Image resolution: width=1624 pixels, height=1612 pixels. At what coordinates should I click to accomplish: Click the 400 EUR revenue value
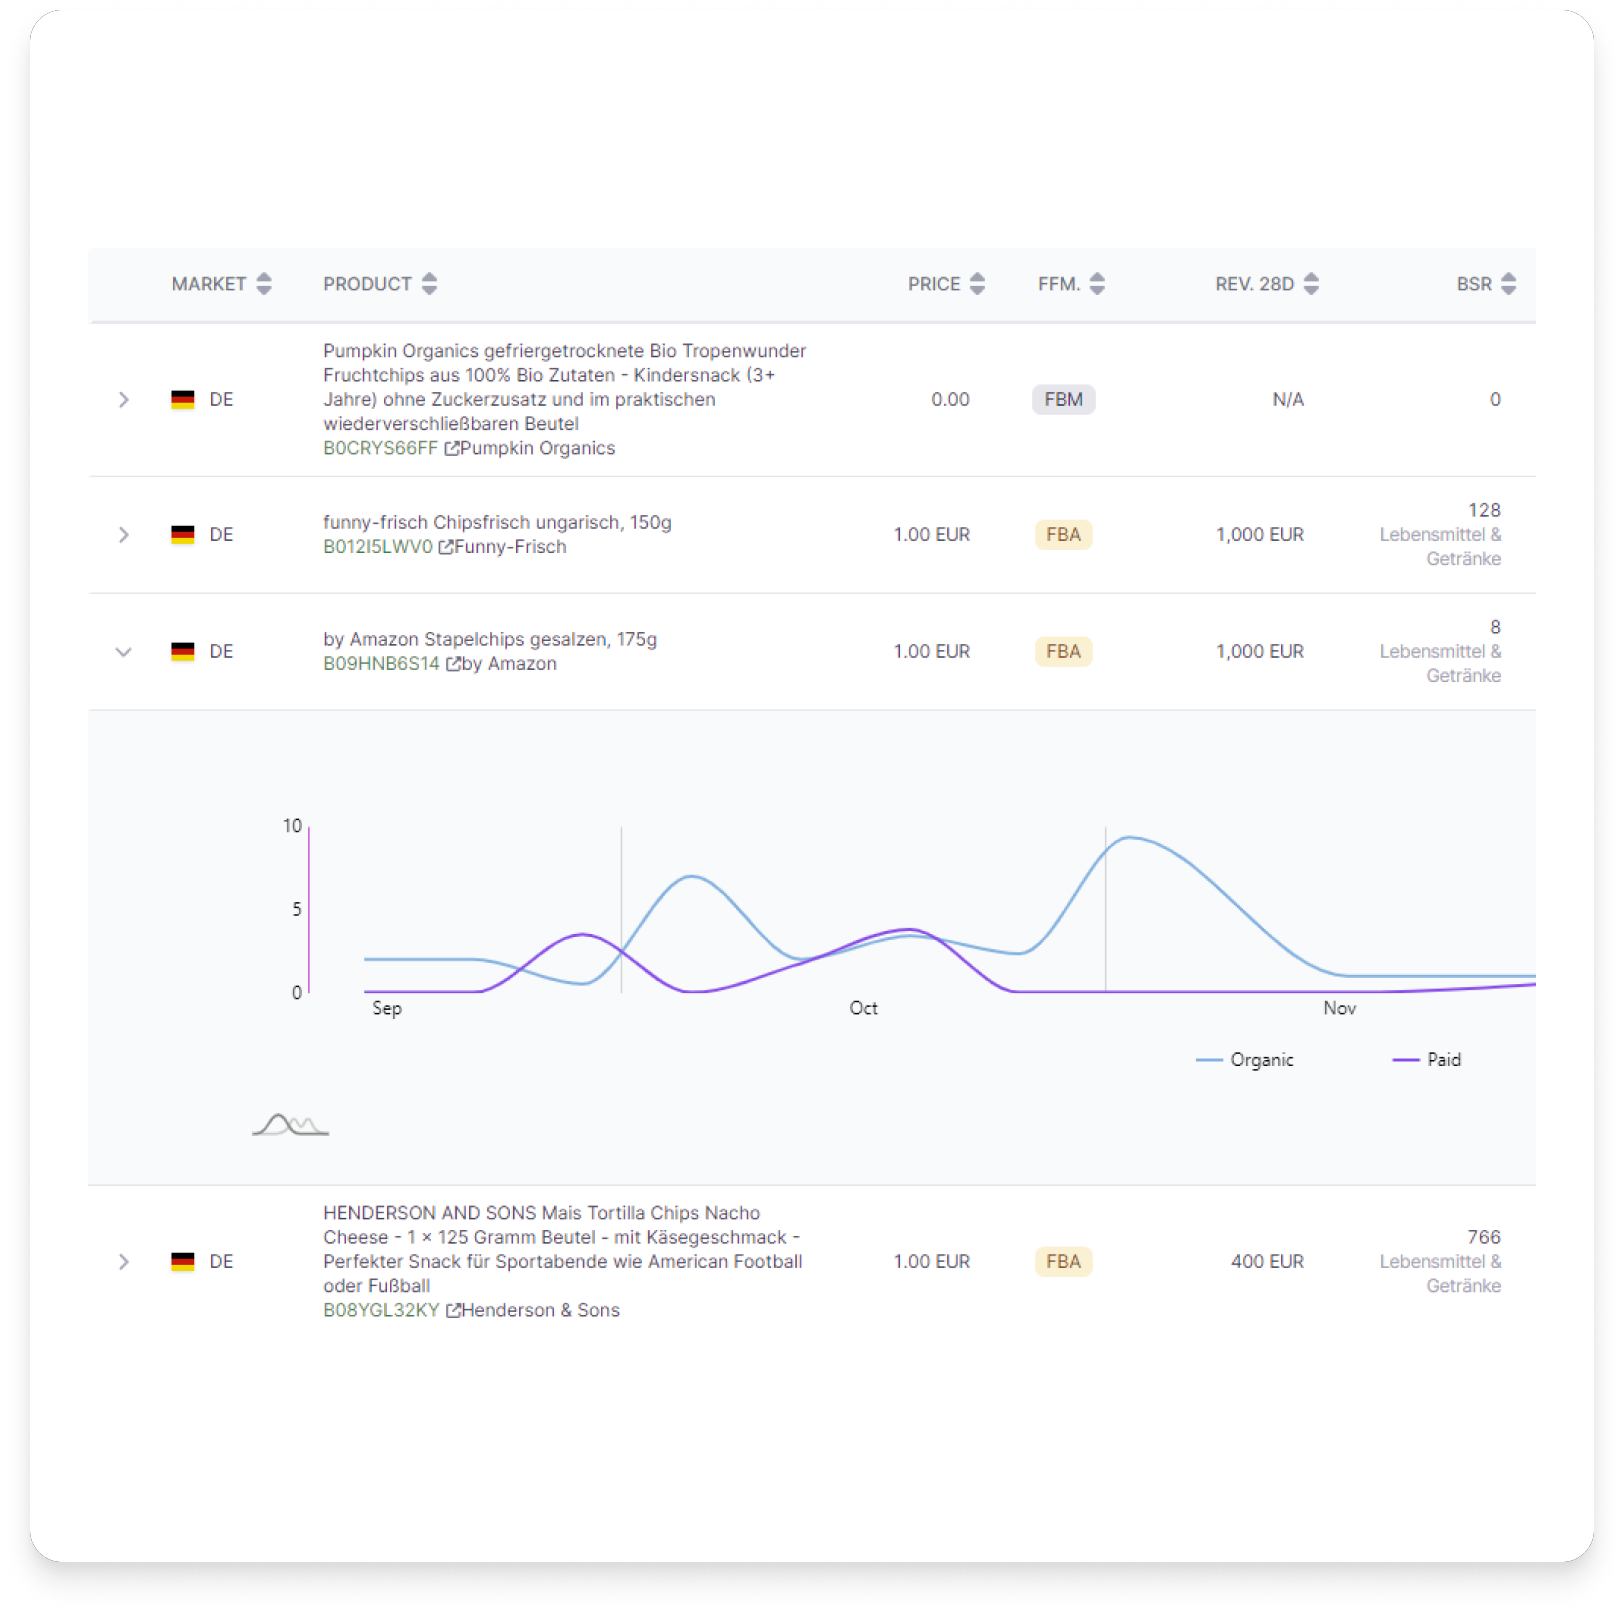(x=1267, y=1262)
